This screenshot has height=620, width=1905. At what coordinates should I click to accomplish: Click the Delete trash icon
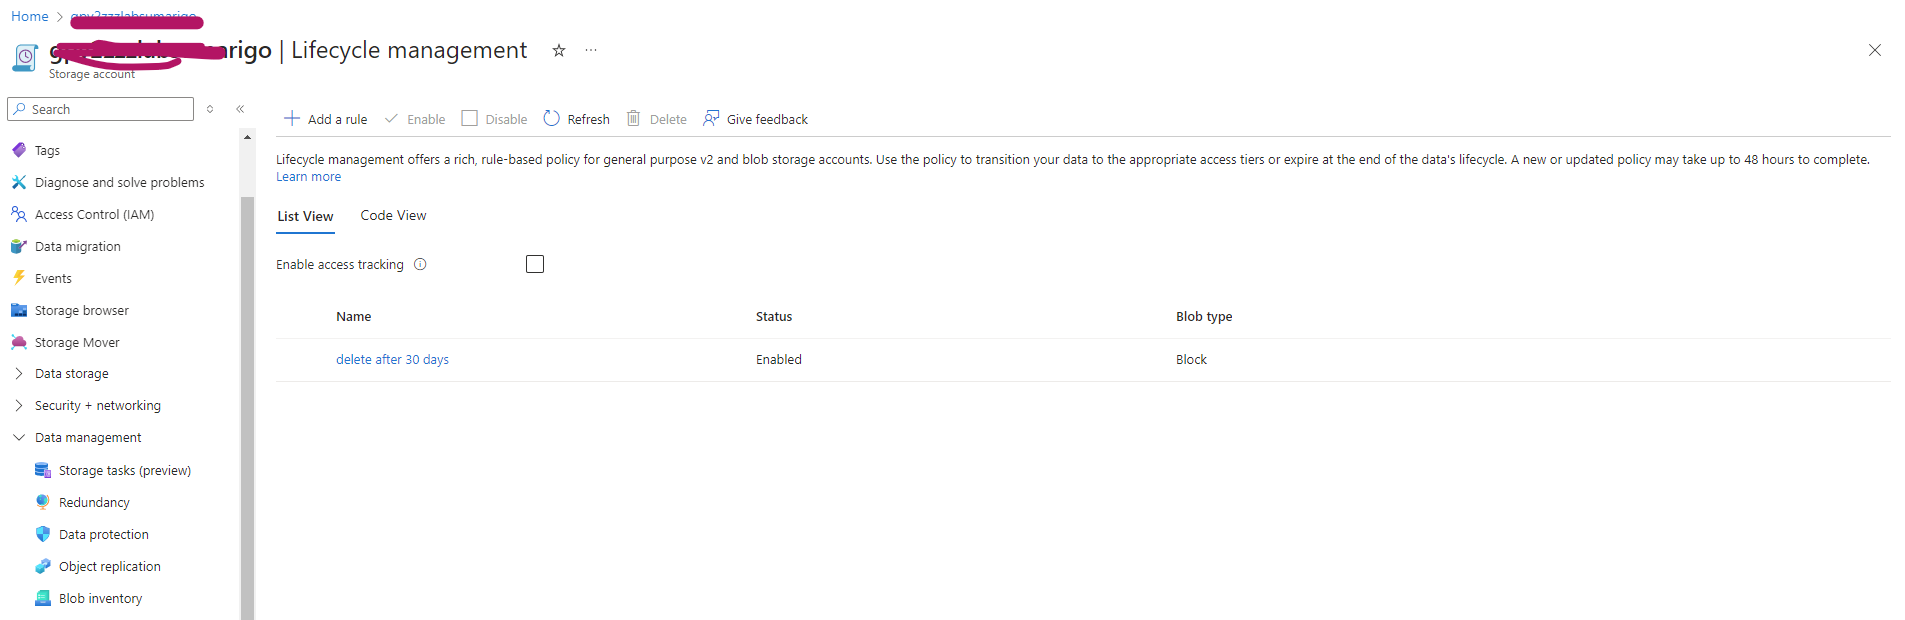click(633, 118)
